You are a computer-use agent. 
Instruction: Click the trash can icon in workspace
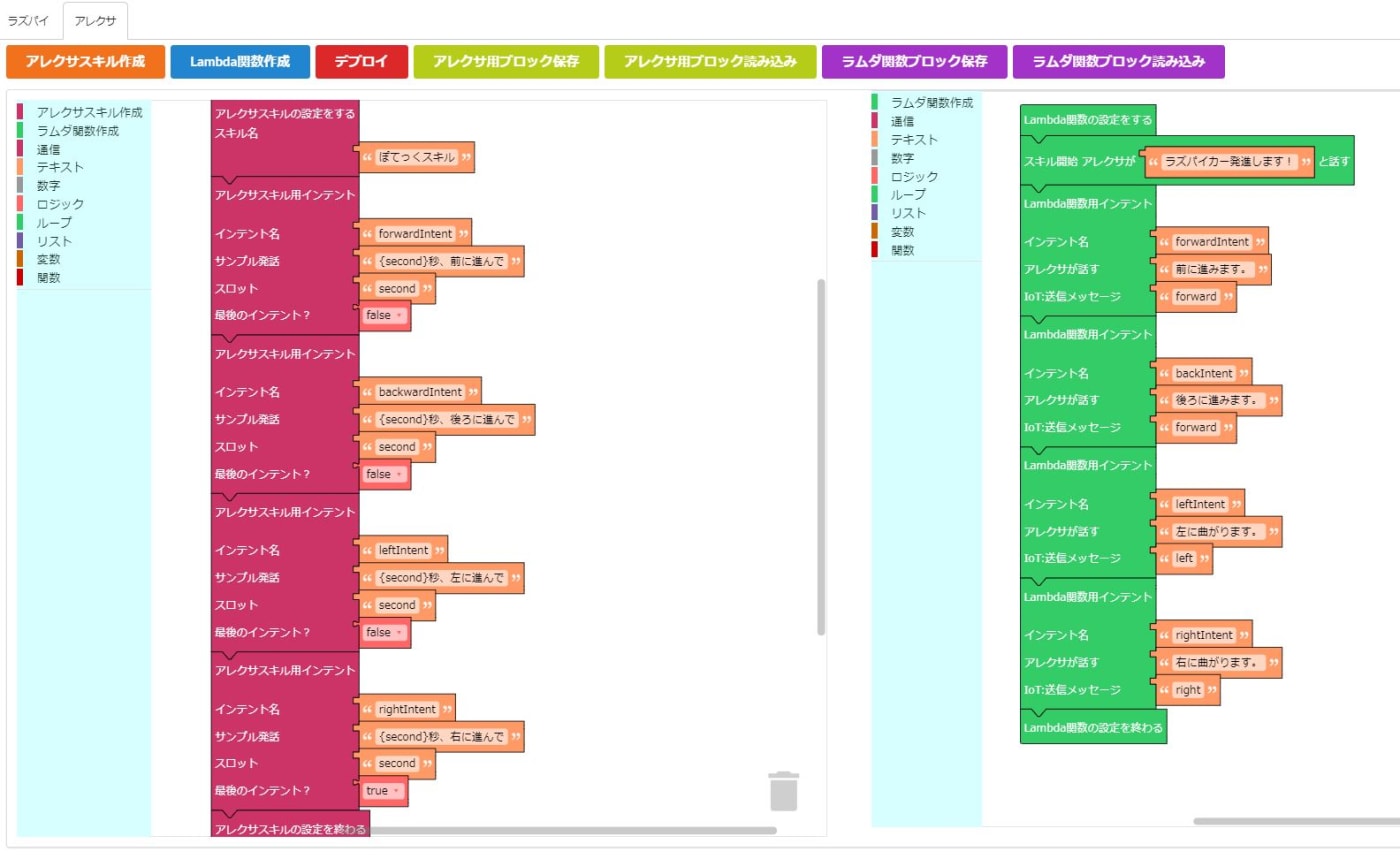tap(783, 790)
